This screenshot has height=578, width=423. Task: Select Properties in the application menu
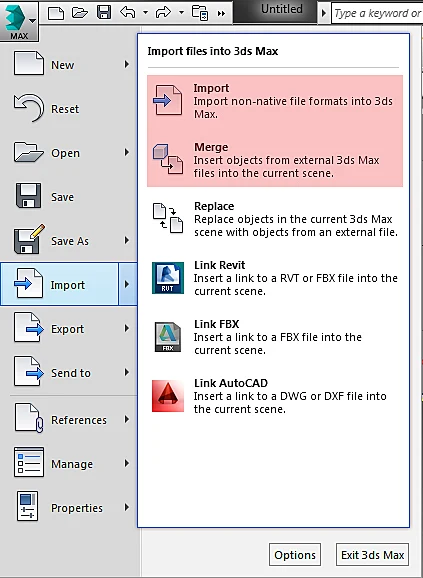point(70,508)
